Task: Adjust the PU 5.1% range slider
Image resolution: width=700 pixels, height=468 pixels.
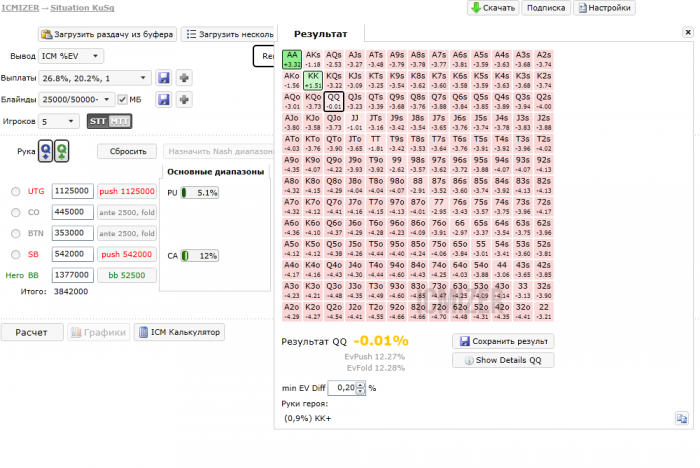Action: coord(200,193)
